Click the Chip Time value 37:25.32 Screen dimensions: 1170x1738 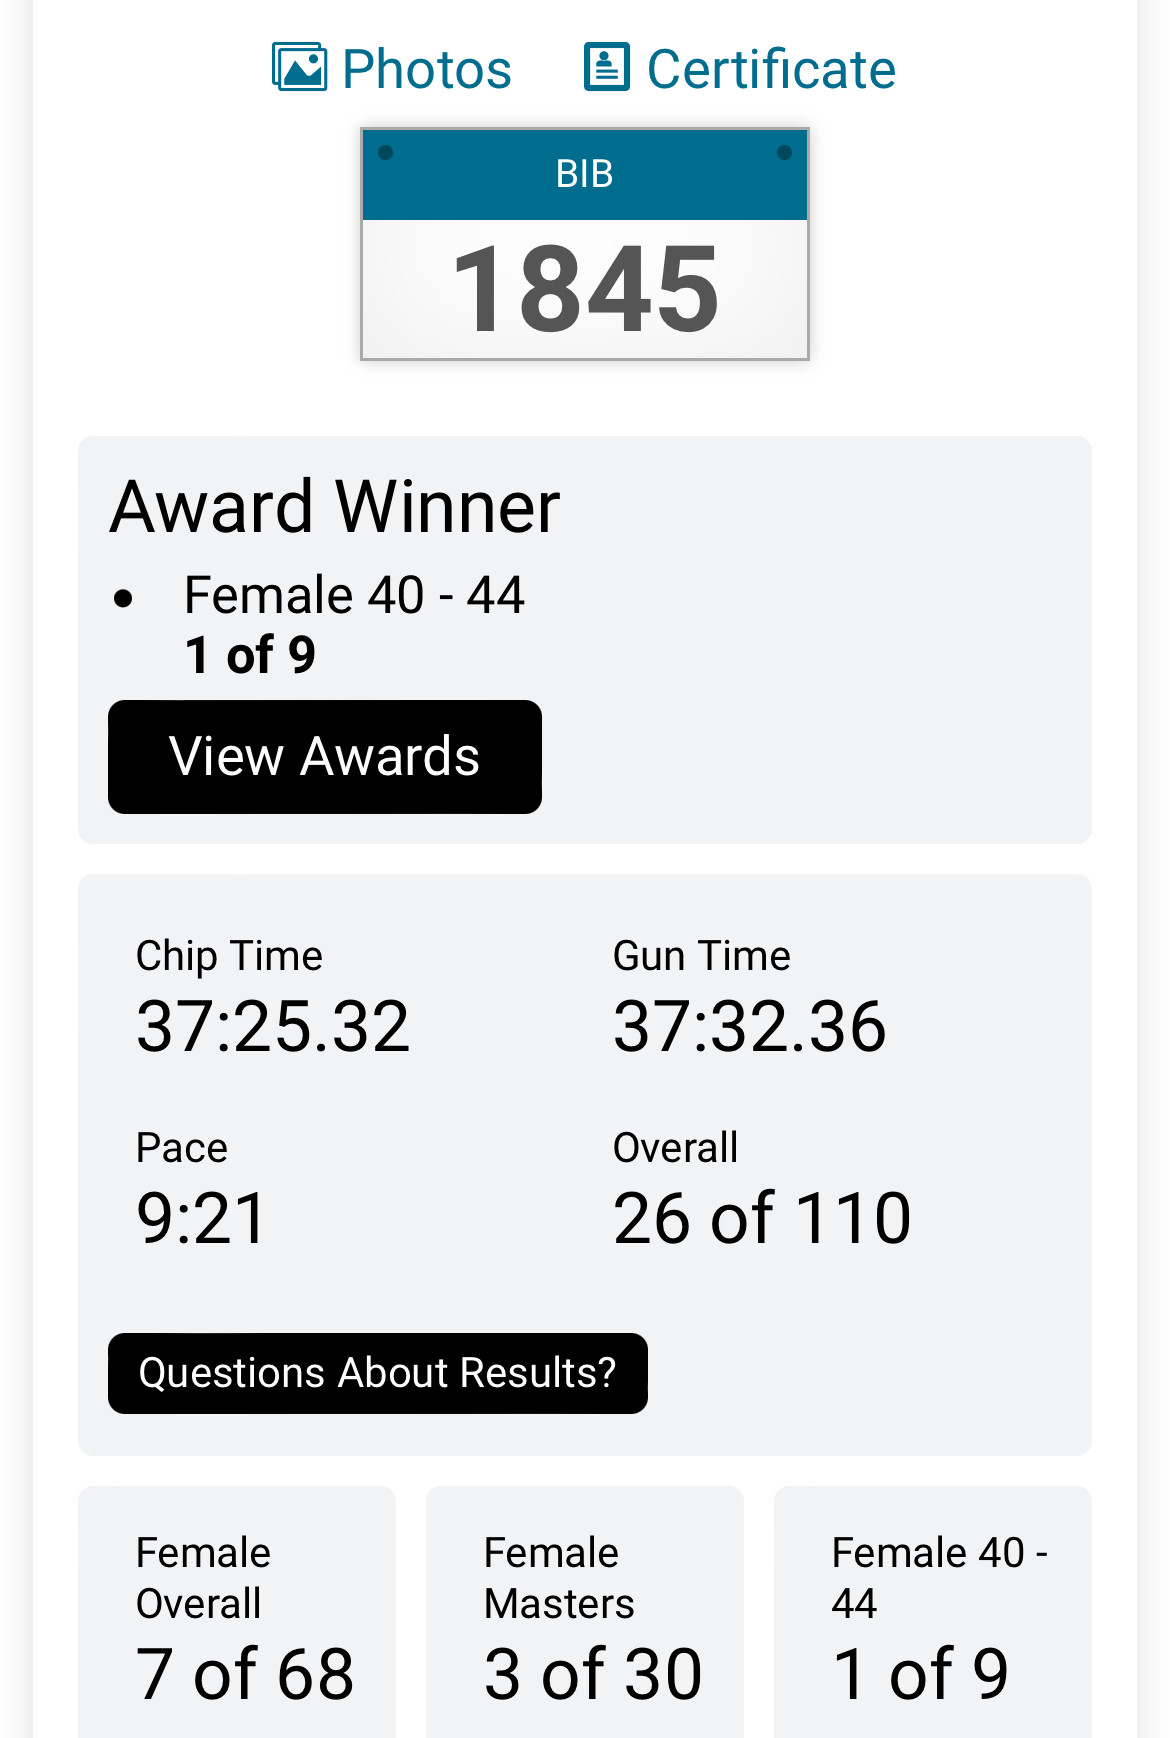[x=273, y=1027]
